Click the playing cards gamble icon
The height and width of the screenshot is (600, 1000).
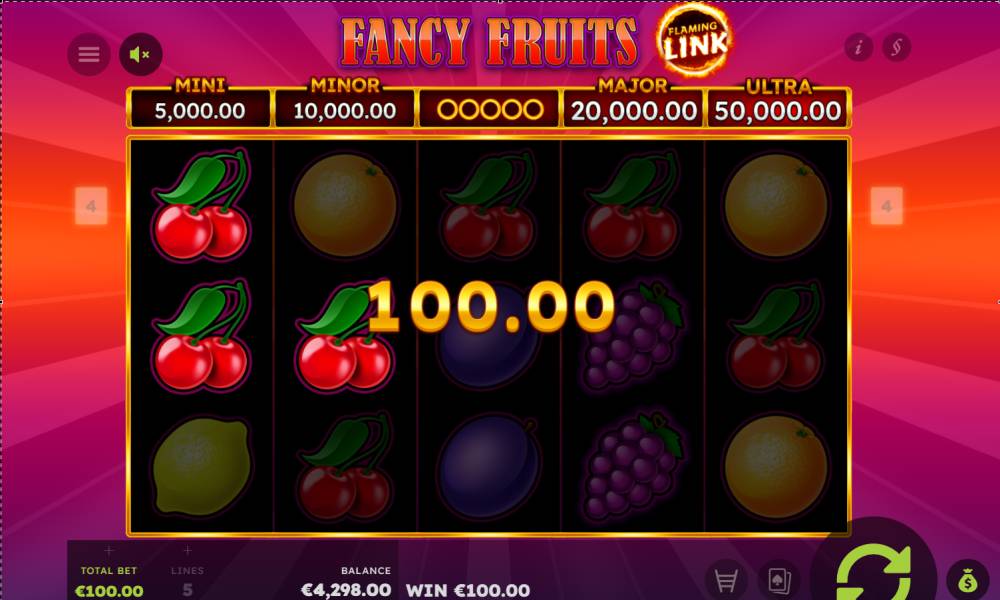[x=779, y=580]
